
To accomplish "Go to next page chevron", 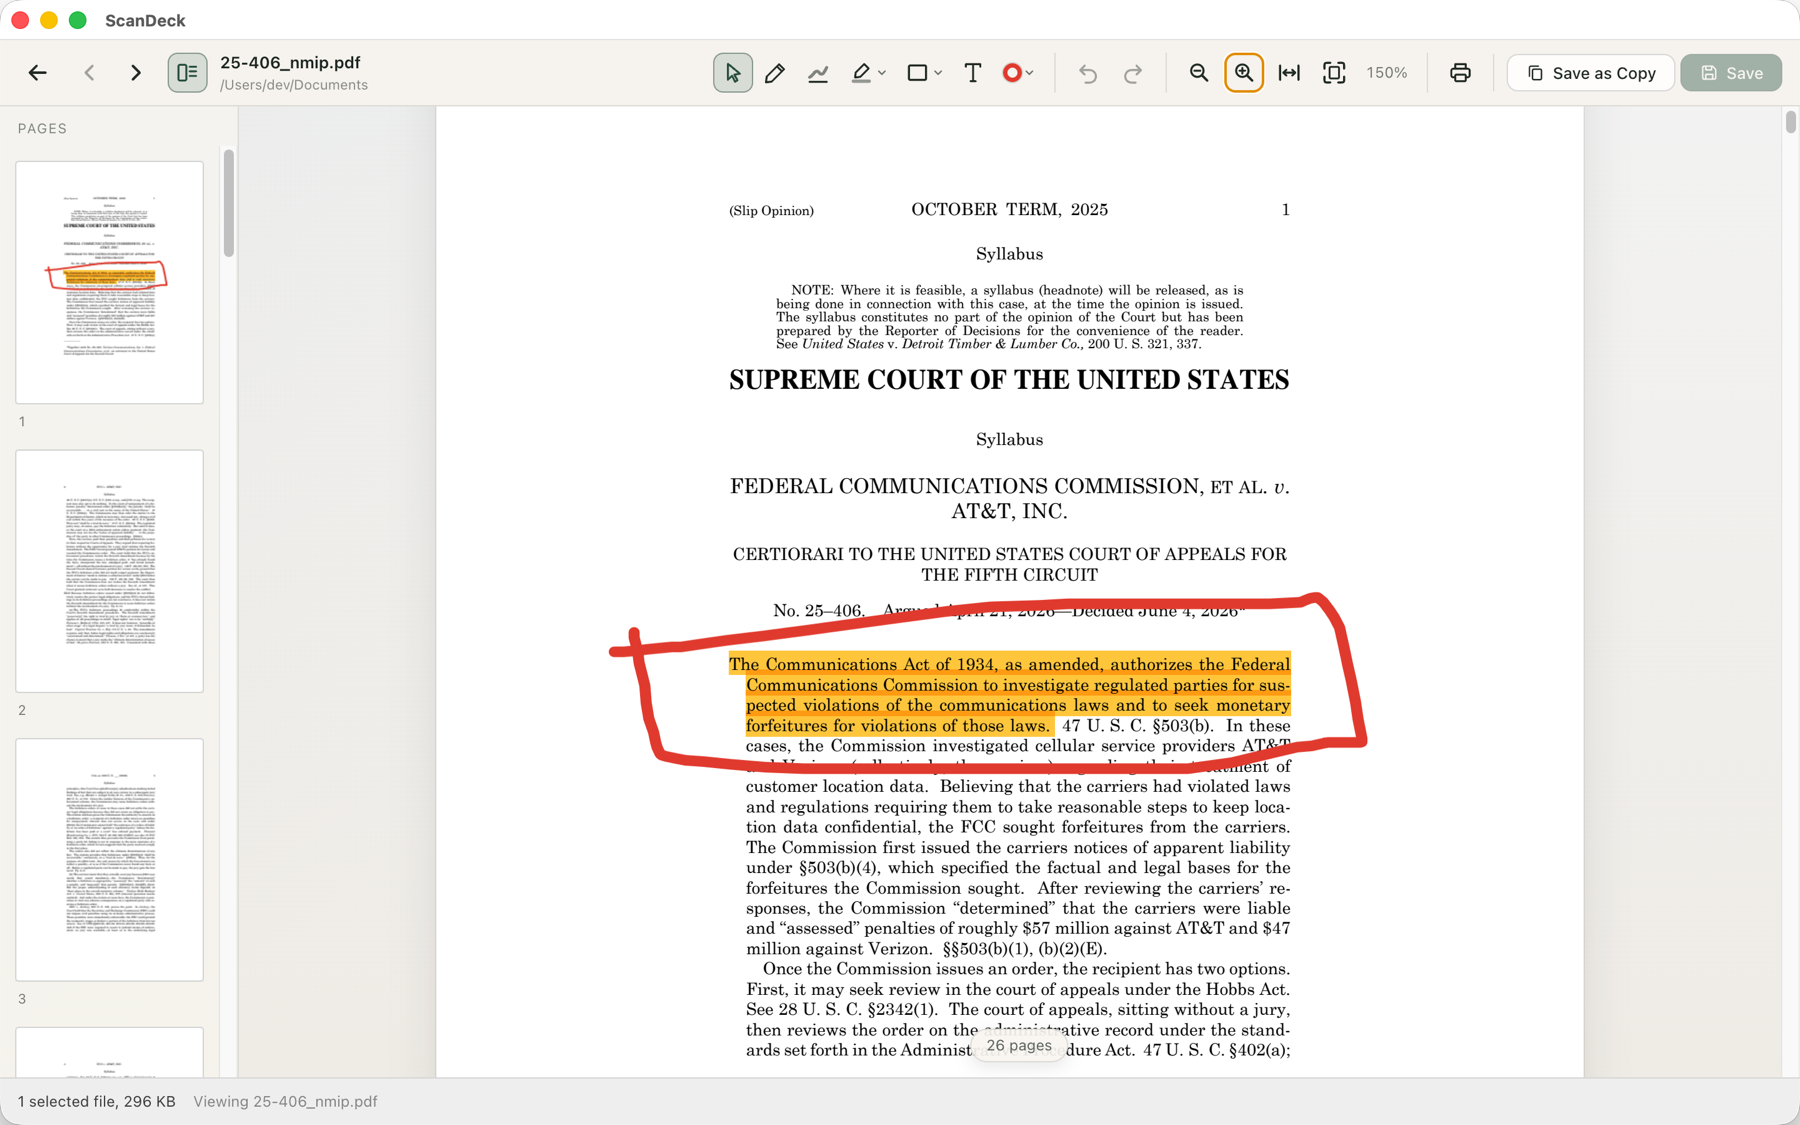I will 136,73.
